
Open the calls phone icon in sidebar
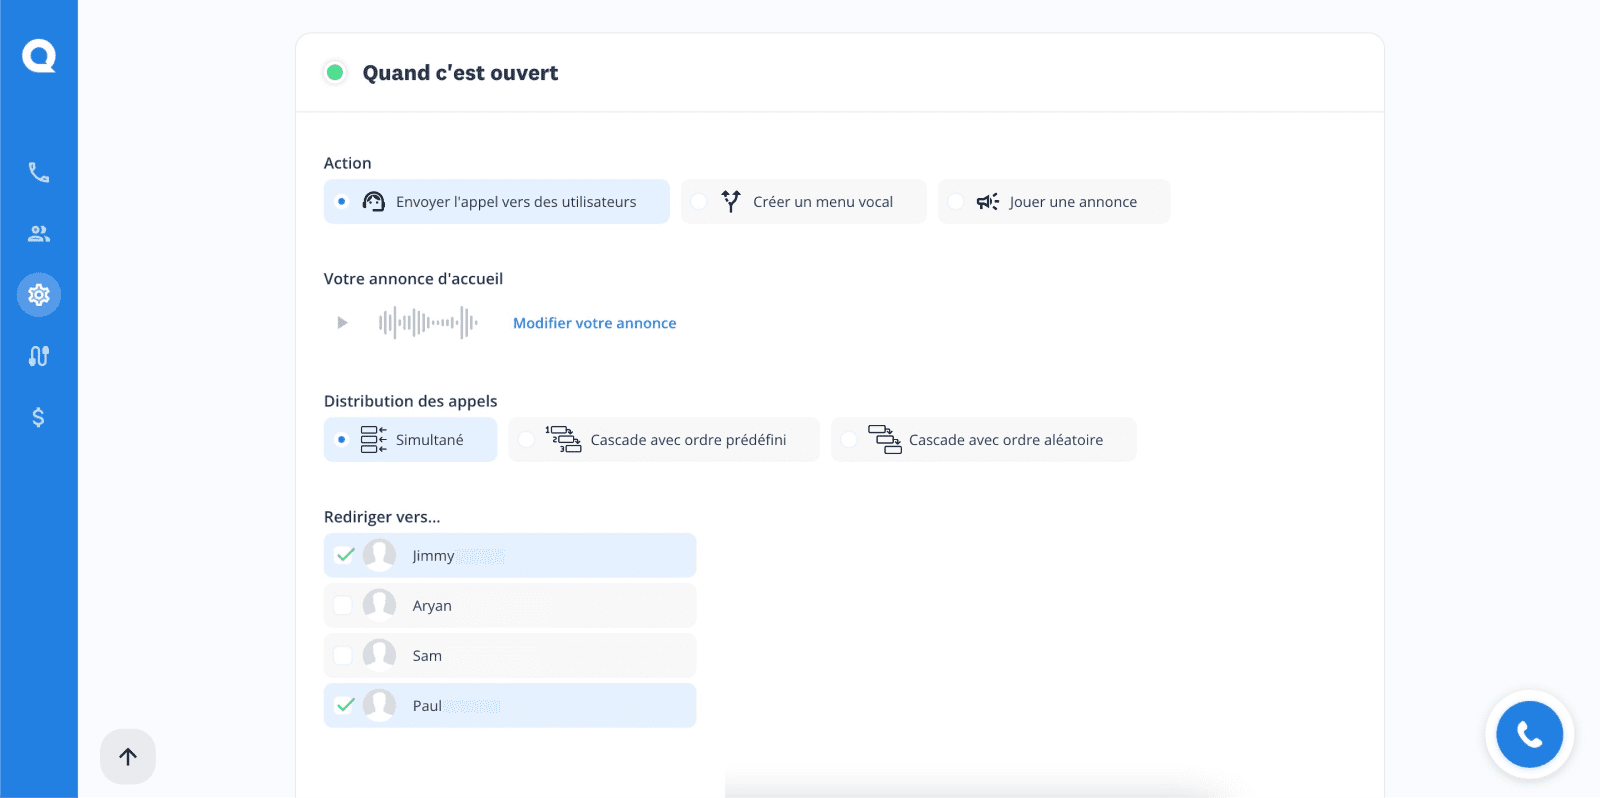point(39,173)
